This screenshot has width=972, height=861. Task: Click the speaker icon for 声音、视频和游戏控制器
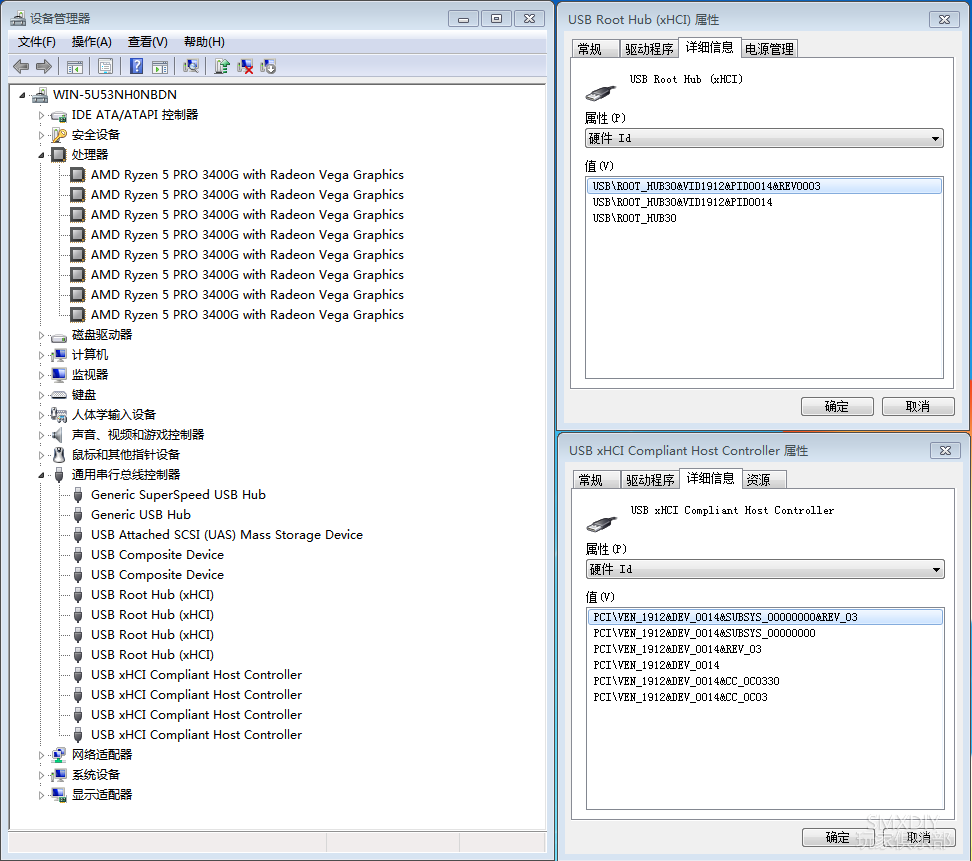point(58,435)
